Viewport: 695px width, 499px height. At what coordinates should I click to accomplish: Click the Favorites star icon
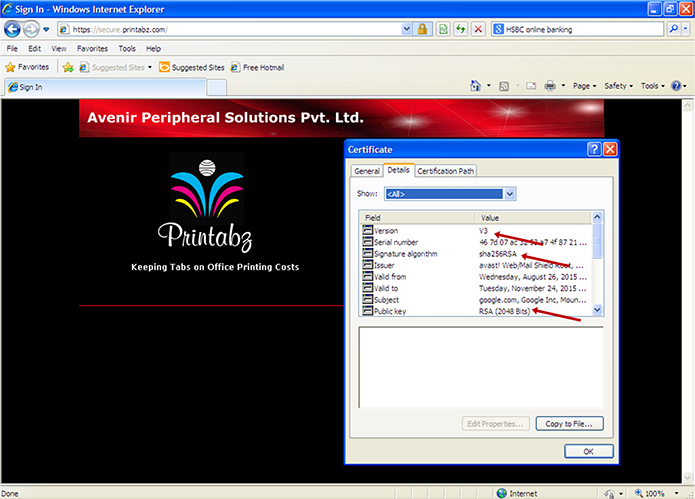click(10, 67)
